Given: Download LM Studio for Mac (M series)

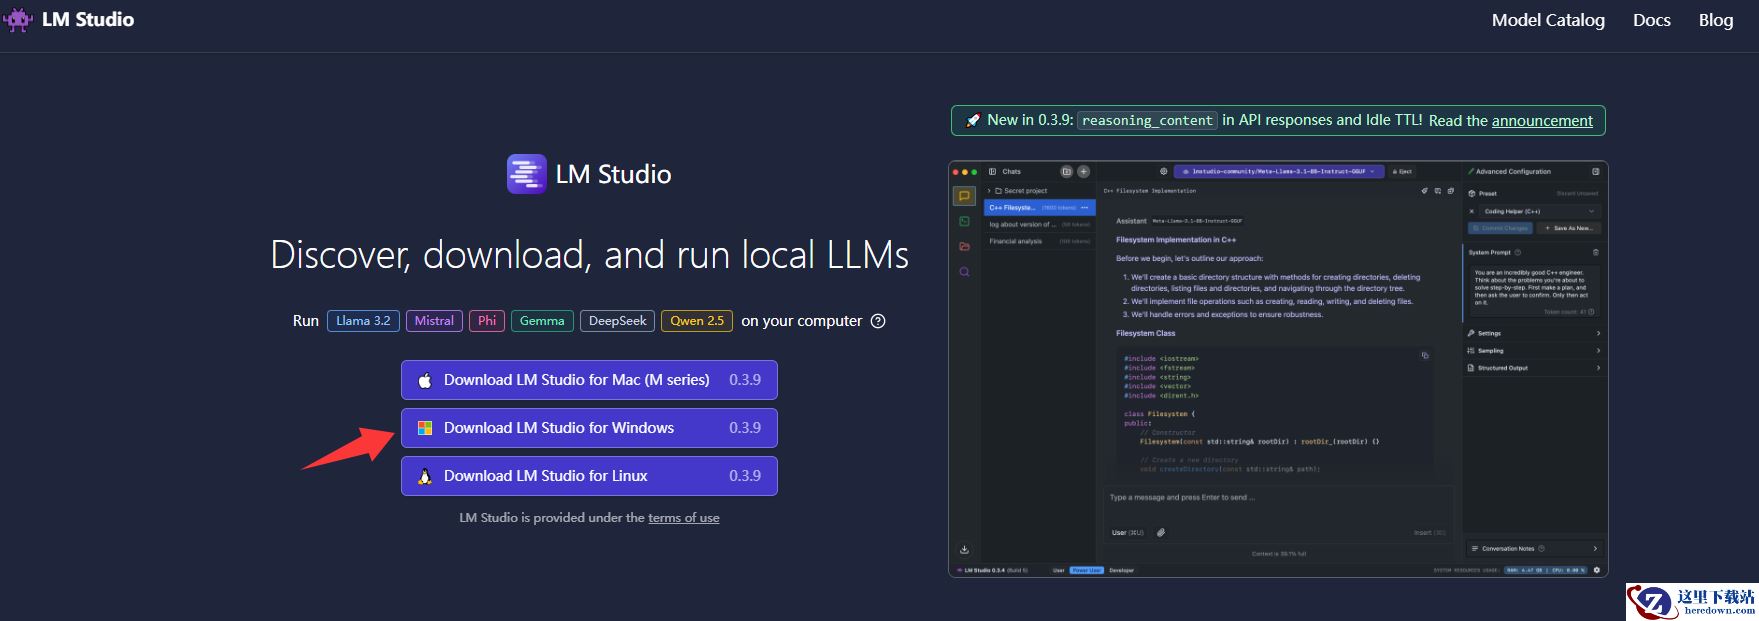Looking at the screenshot, I should pyautogui.click(x=589, y=380).
